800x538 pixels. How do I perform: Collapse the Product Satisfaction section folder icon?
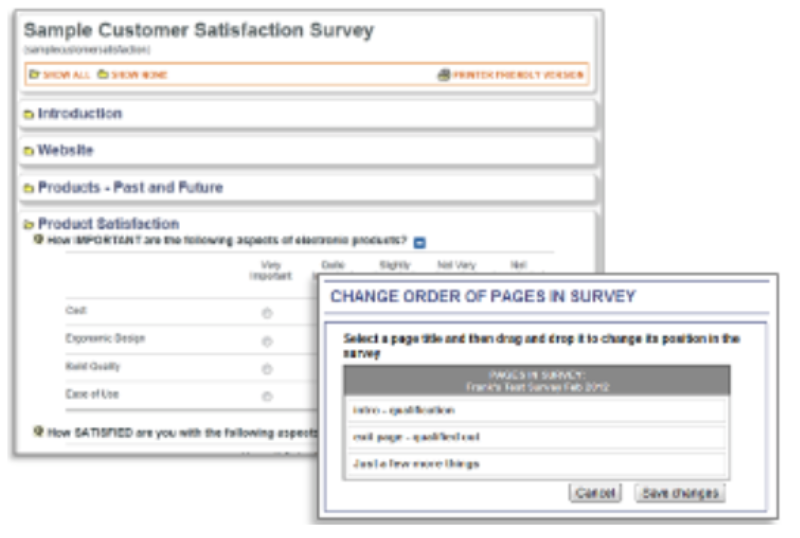(29, 225)
